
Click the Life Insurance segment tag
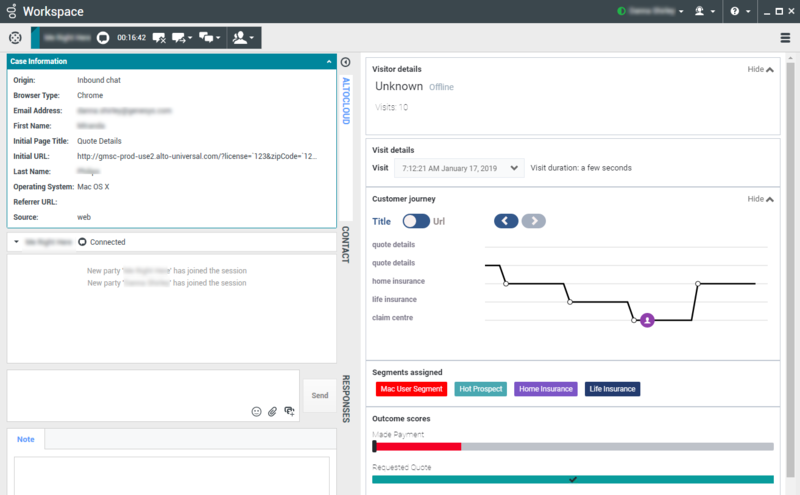612,389
